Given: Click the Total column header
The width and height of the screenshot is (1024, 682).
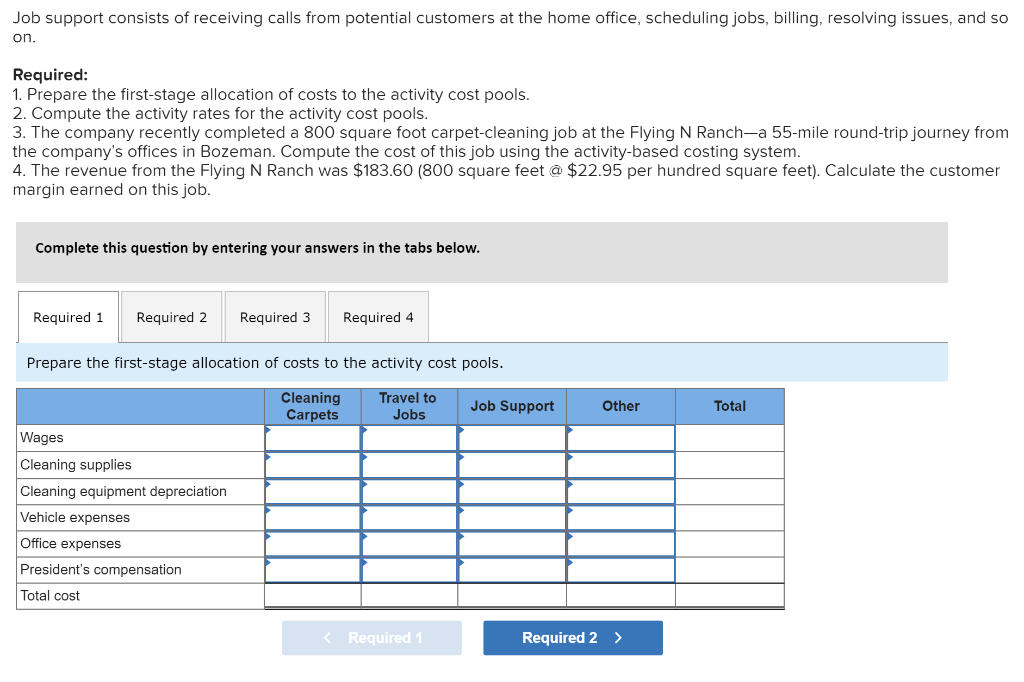Looking at the screenshot, I should pyautogui.click(x=730, y=406).
